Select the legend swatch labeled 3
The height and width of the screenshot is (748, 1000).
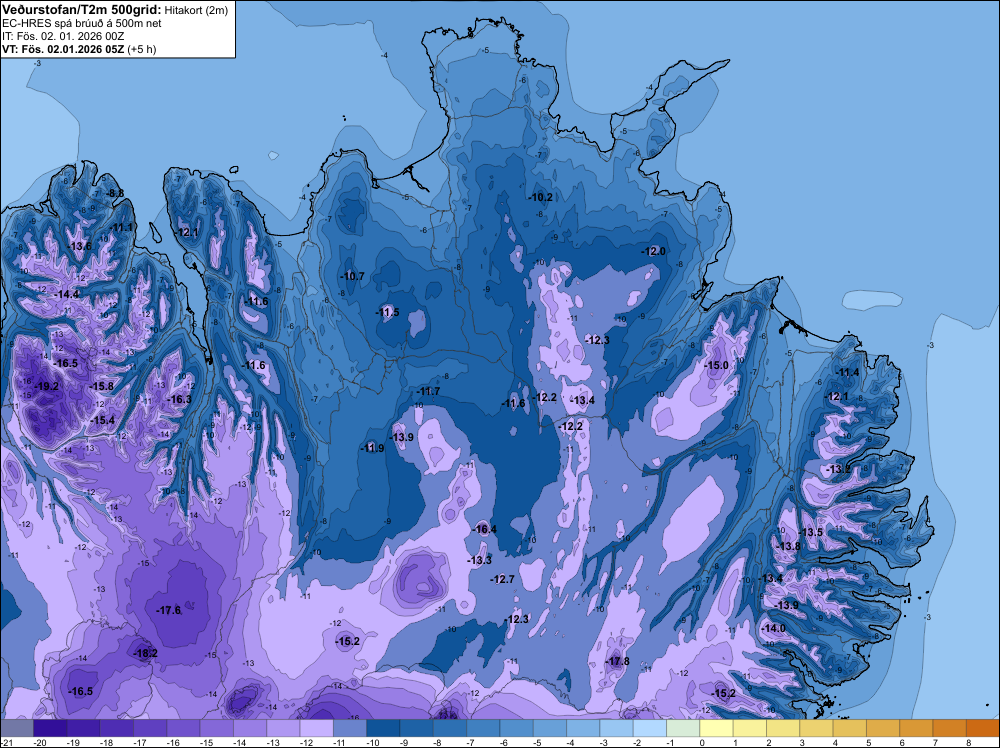(x=816, y=728)
